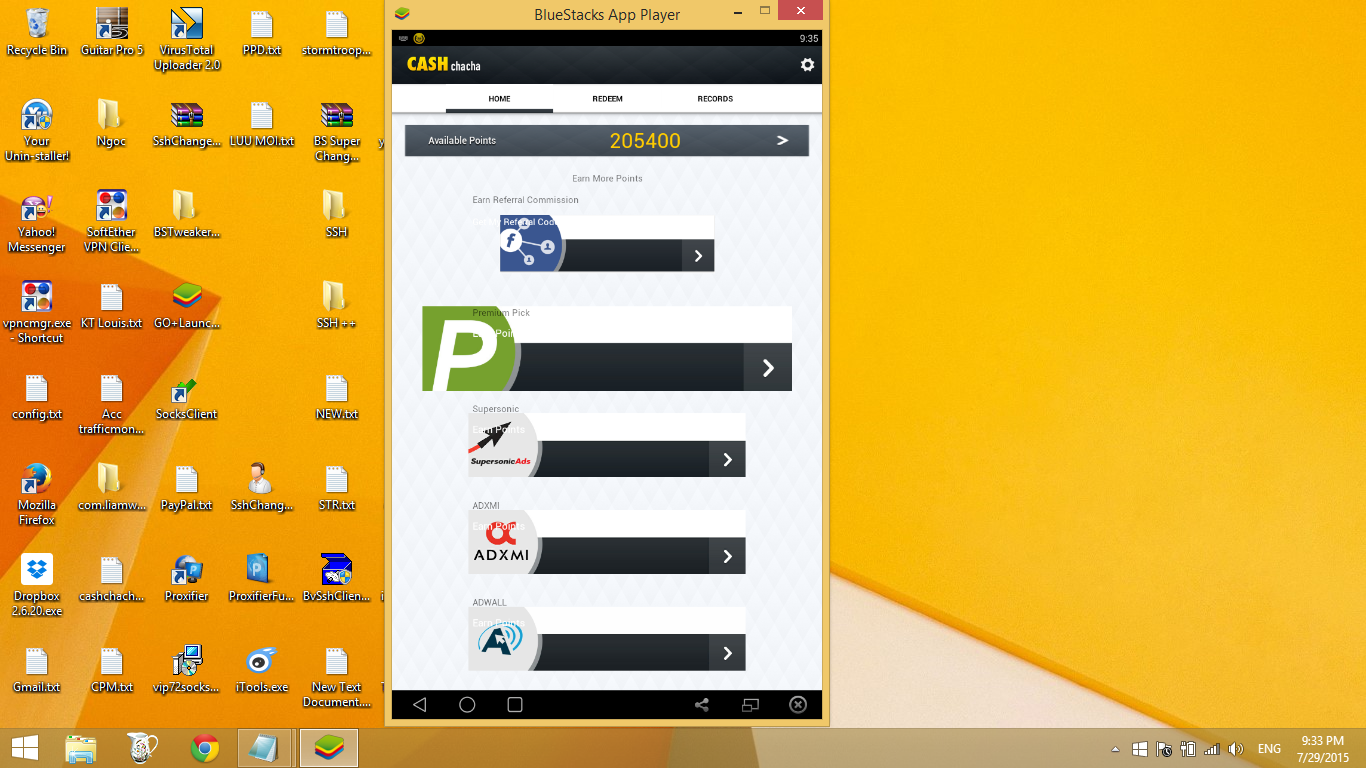
Task: Select the Recycle Bin desktop icon
Action: [x=37, y=31]
